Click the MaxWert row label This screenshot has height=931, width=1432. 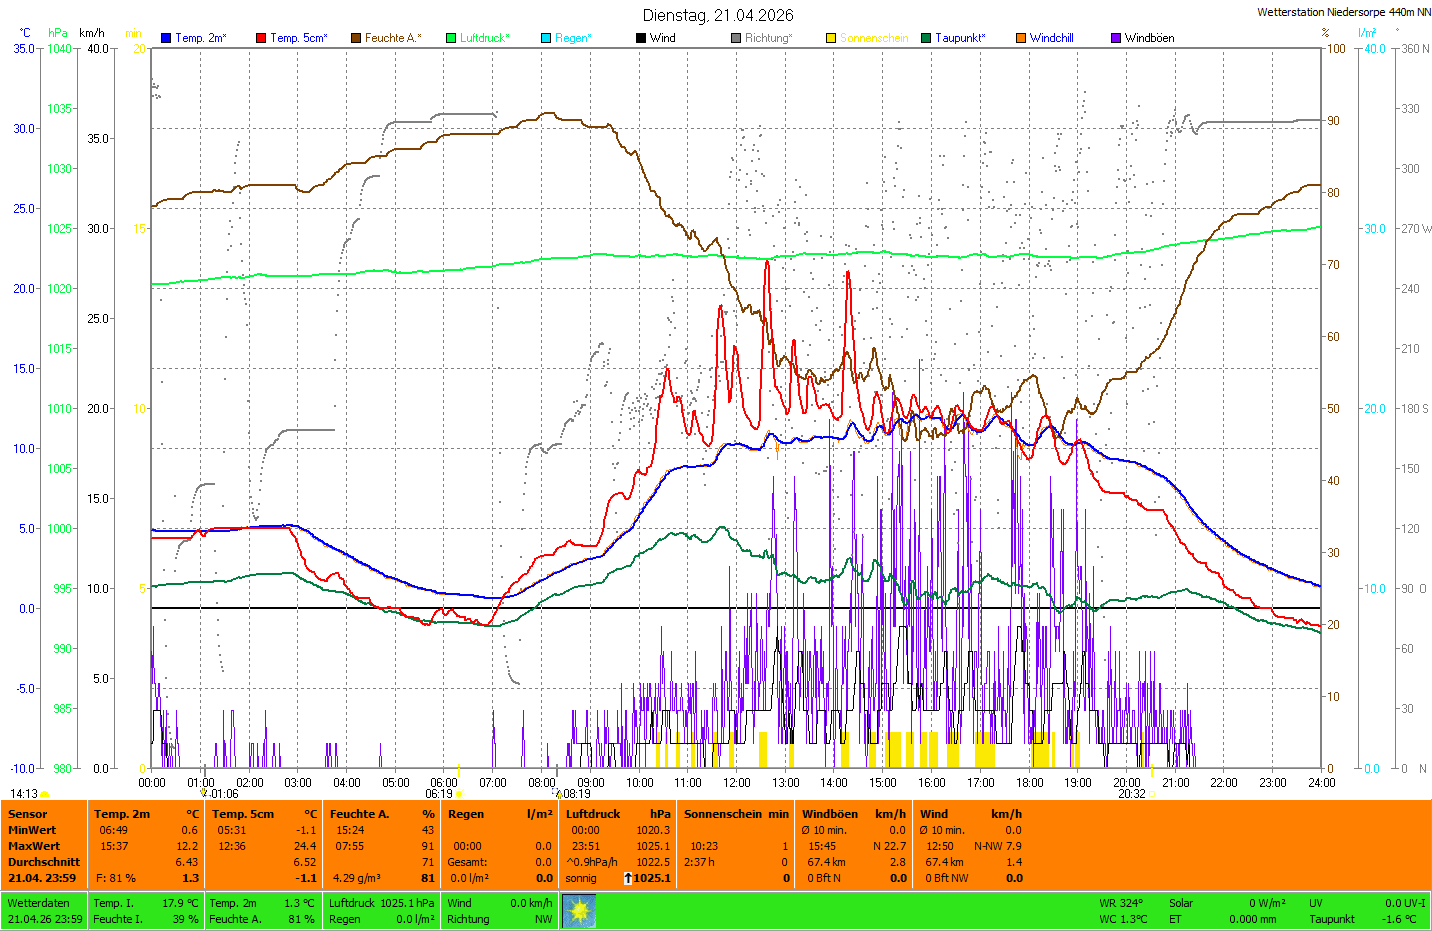click(34, 846)
